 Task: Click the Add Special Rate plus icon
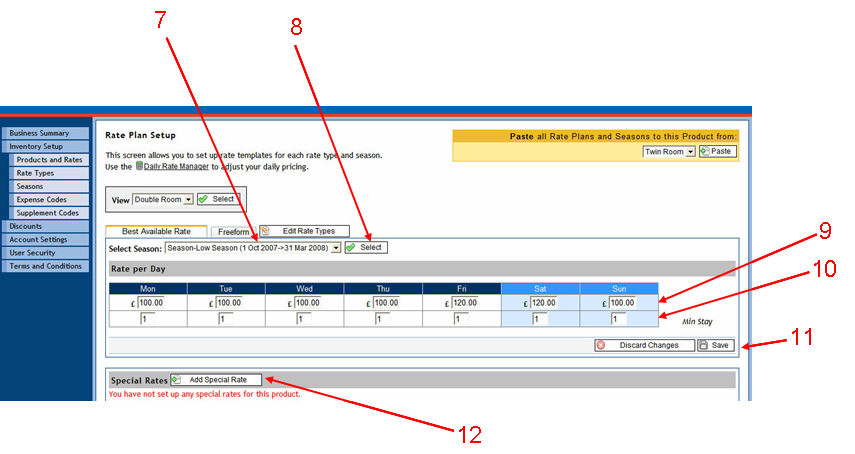[x=177, y=380]
